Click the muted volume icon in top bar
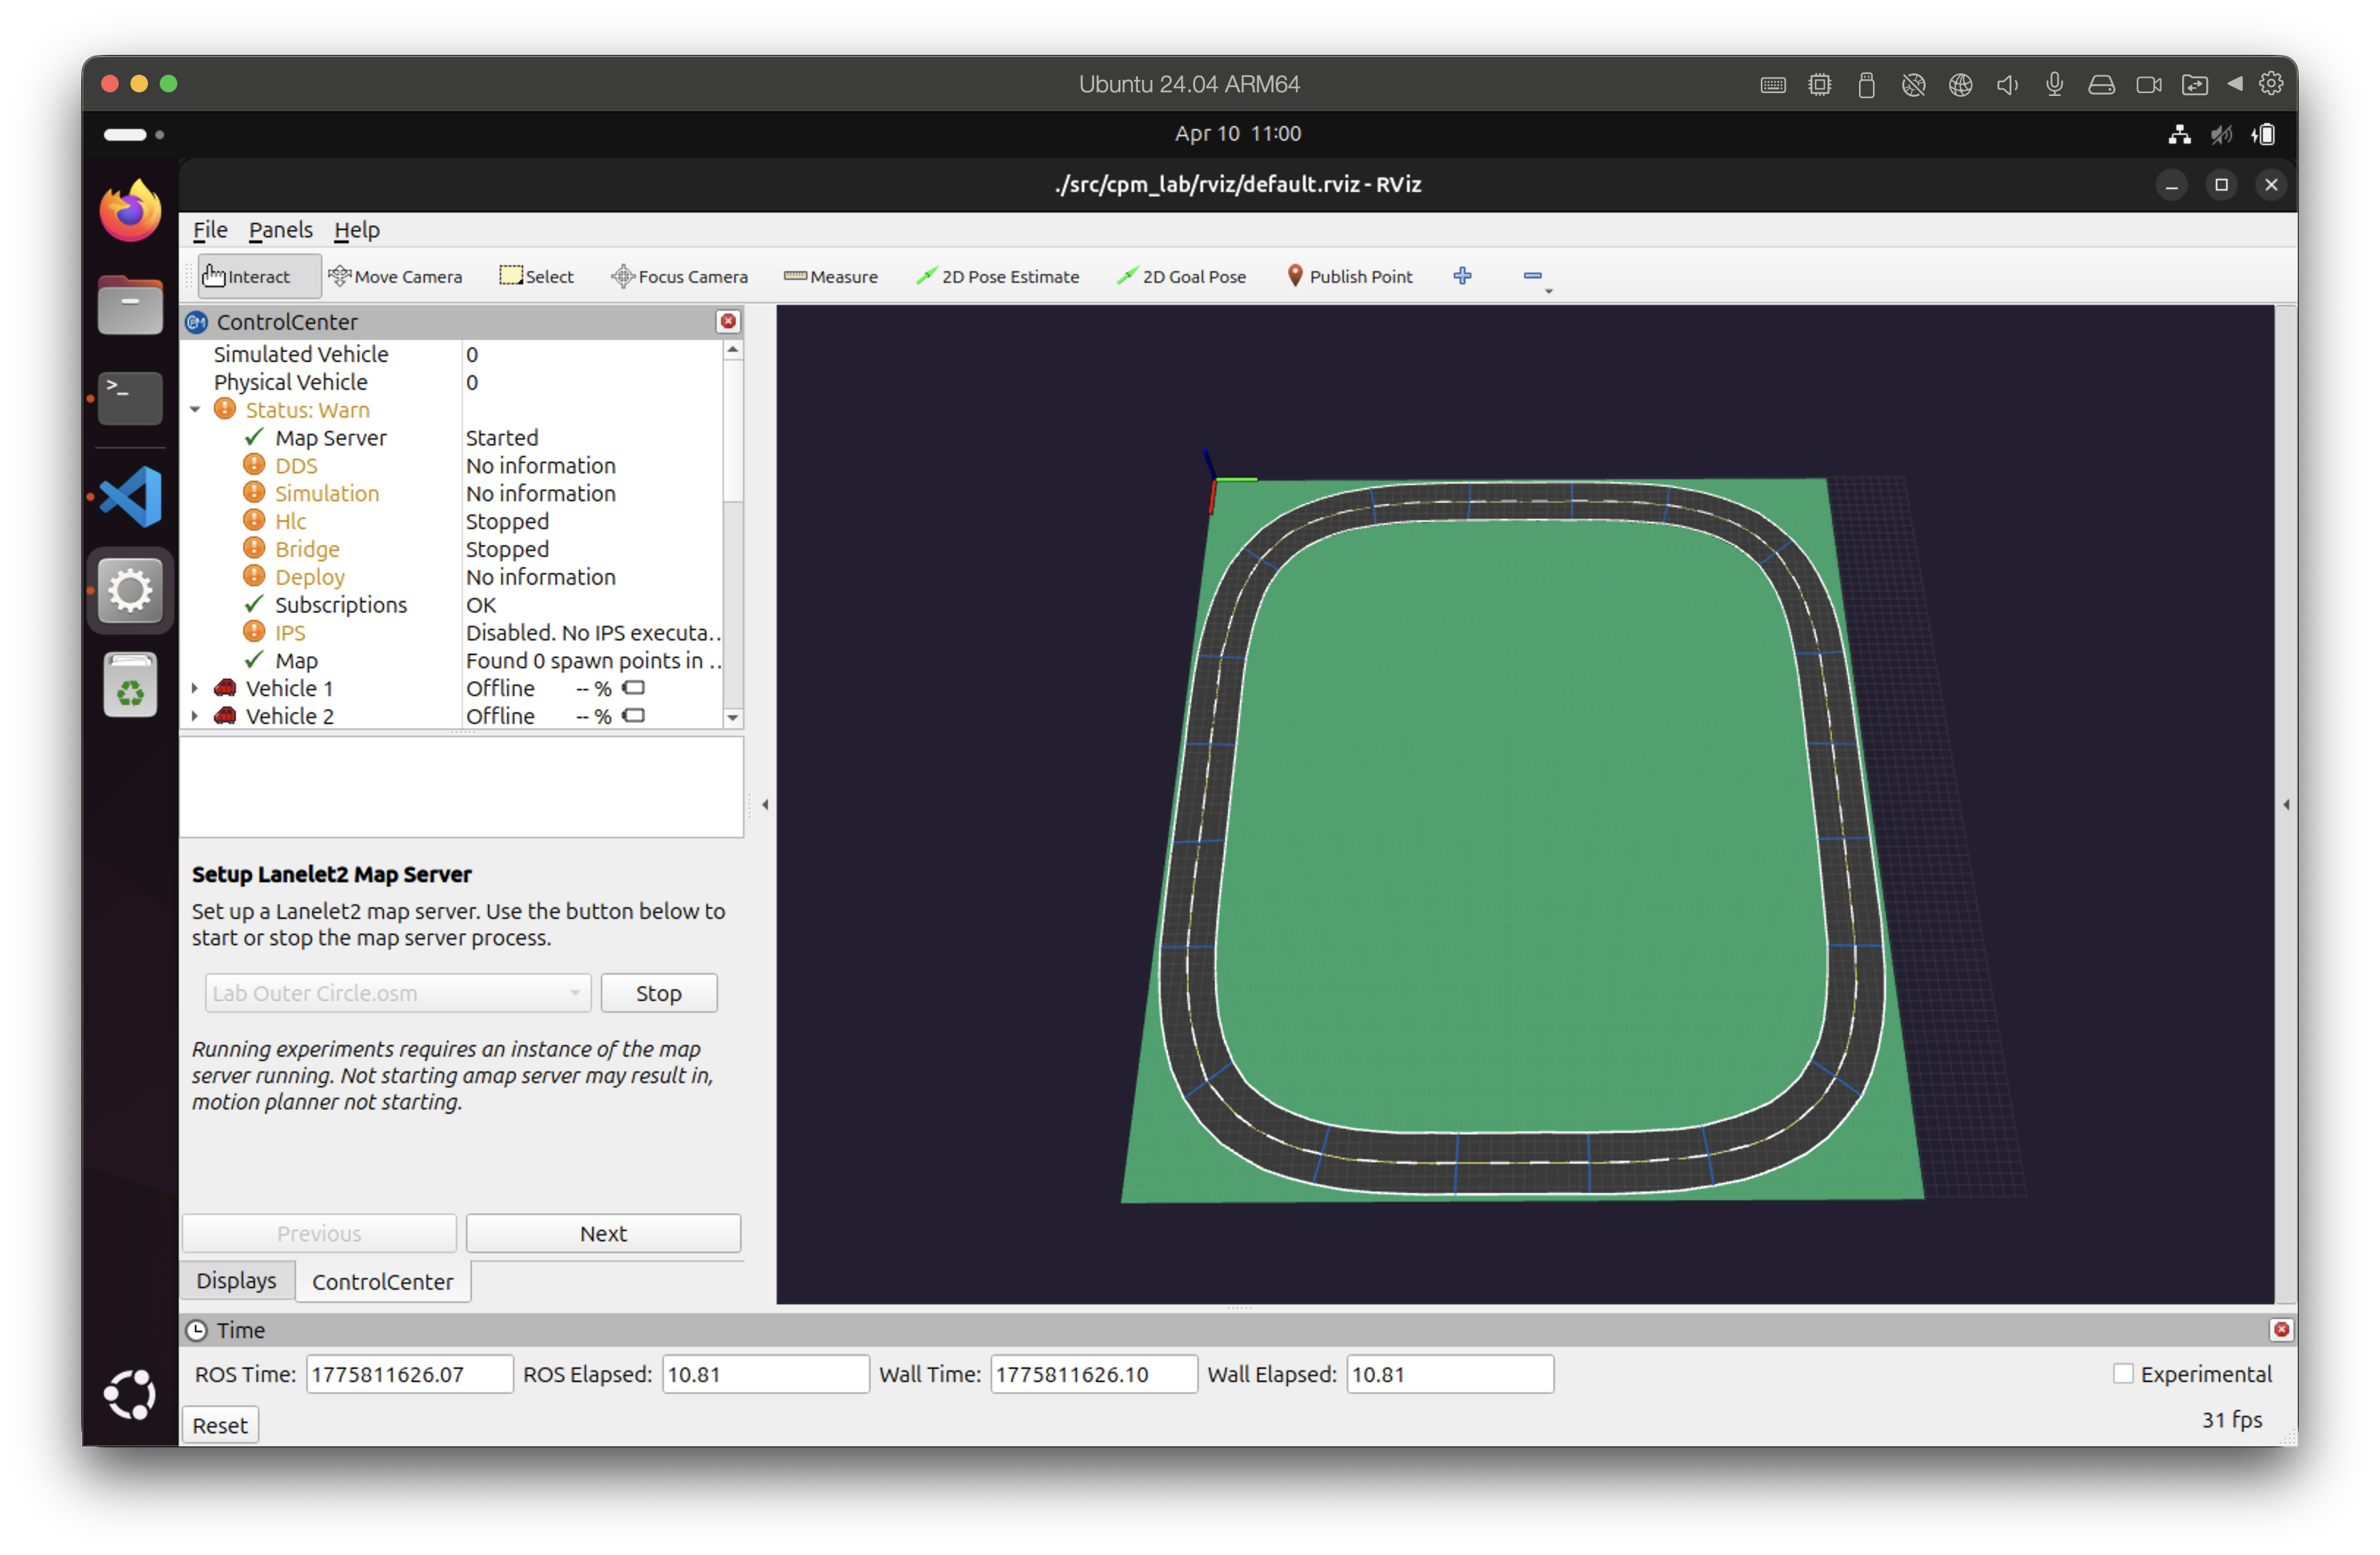Screen dimensions: 2380x1555 (2221, 134)
